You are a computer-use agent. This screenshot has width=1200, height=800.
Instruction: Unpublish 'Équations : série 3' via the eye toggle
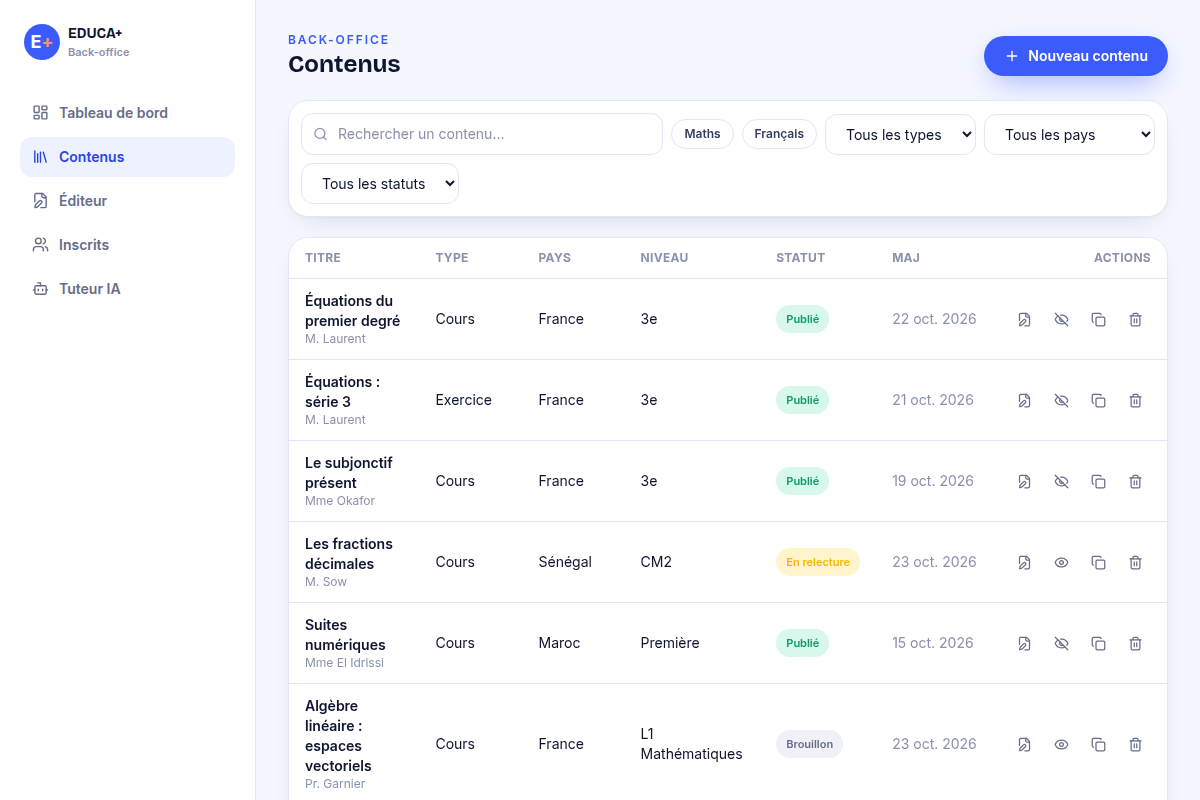pos(1062,400)
